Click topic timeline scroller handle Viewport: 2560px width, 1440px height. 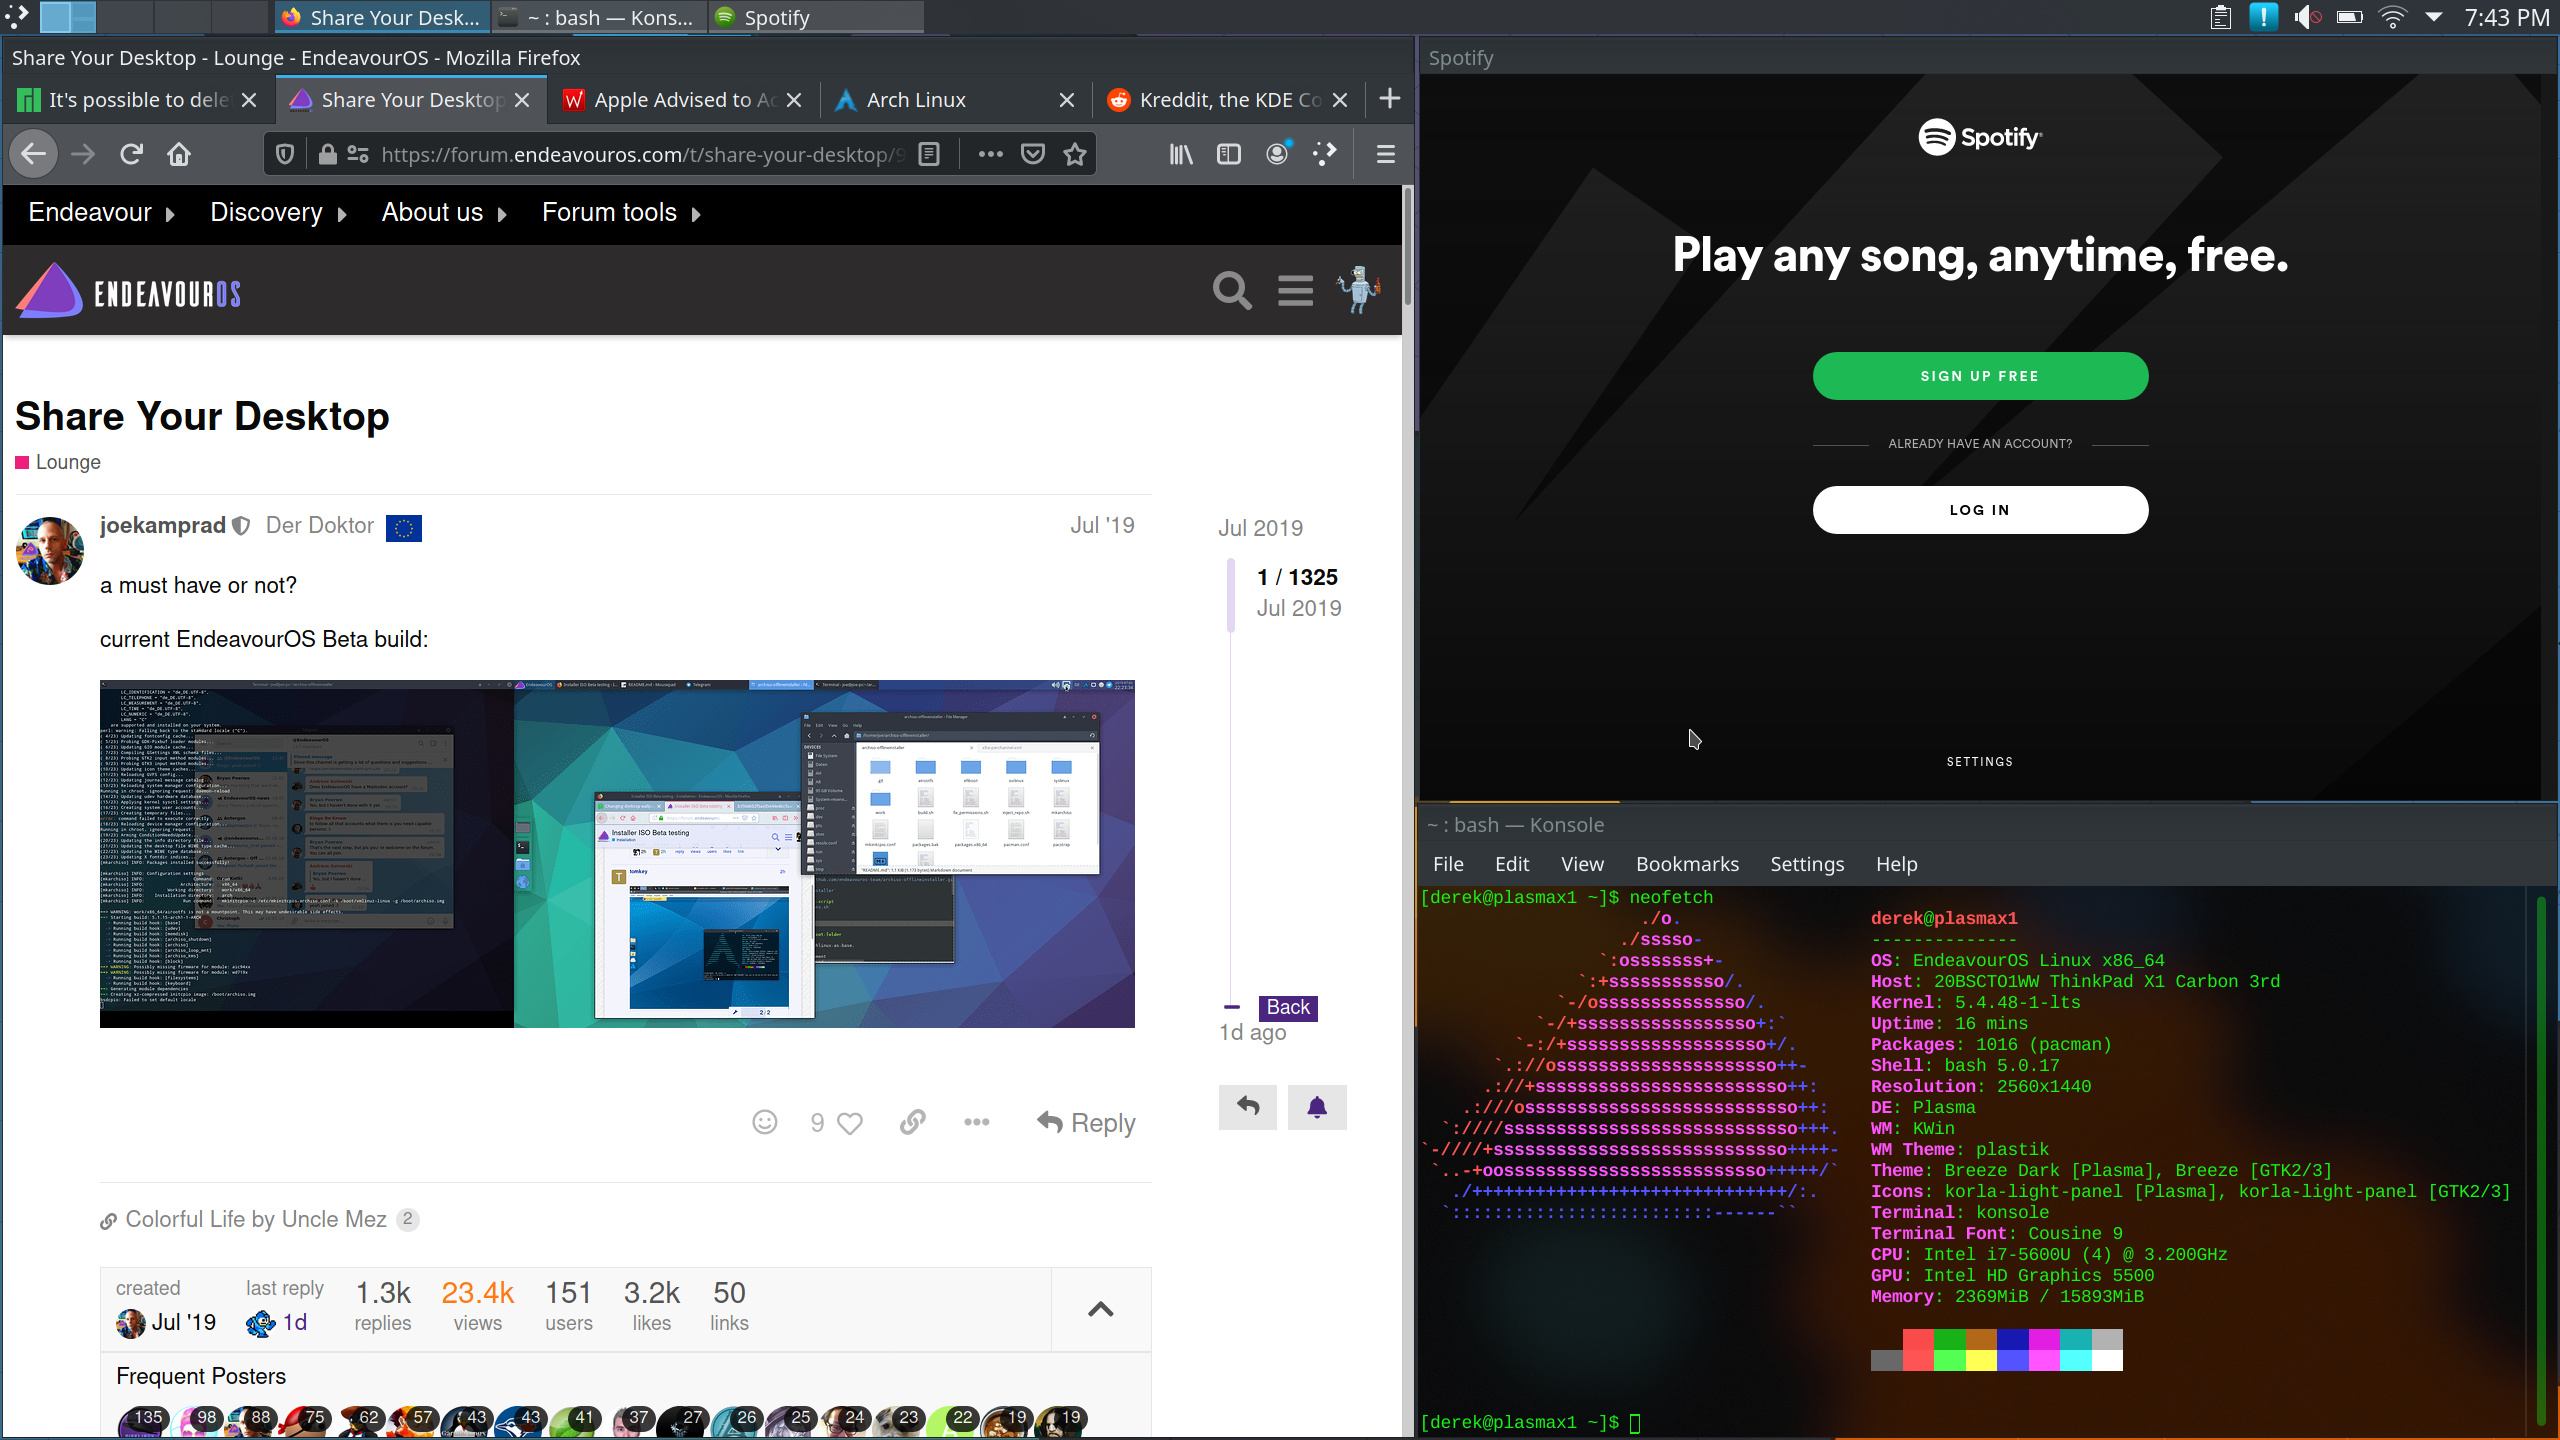[x=1231, y=597]
